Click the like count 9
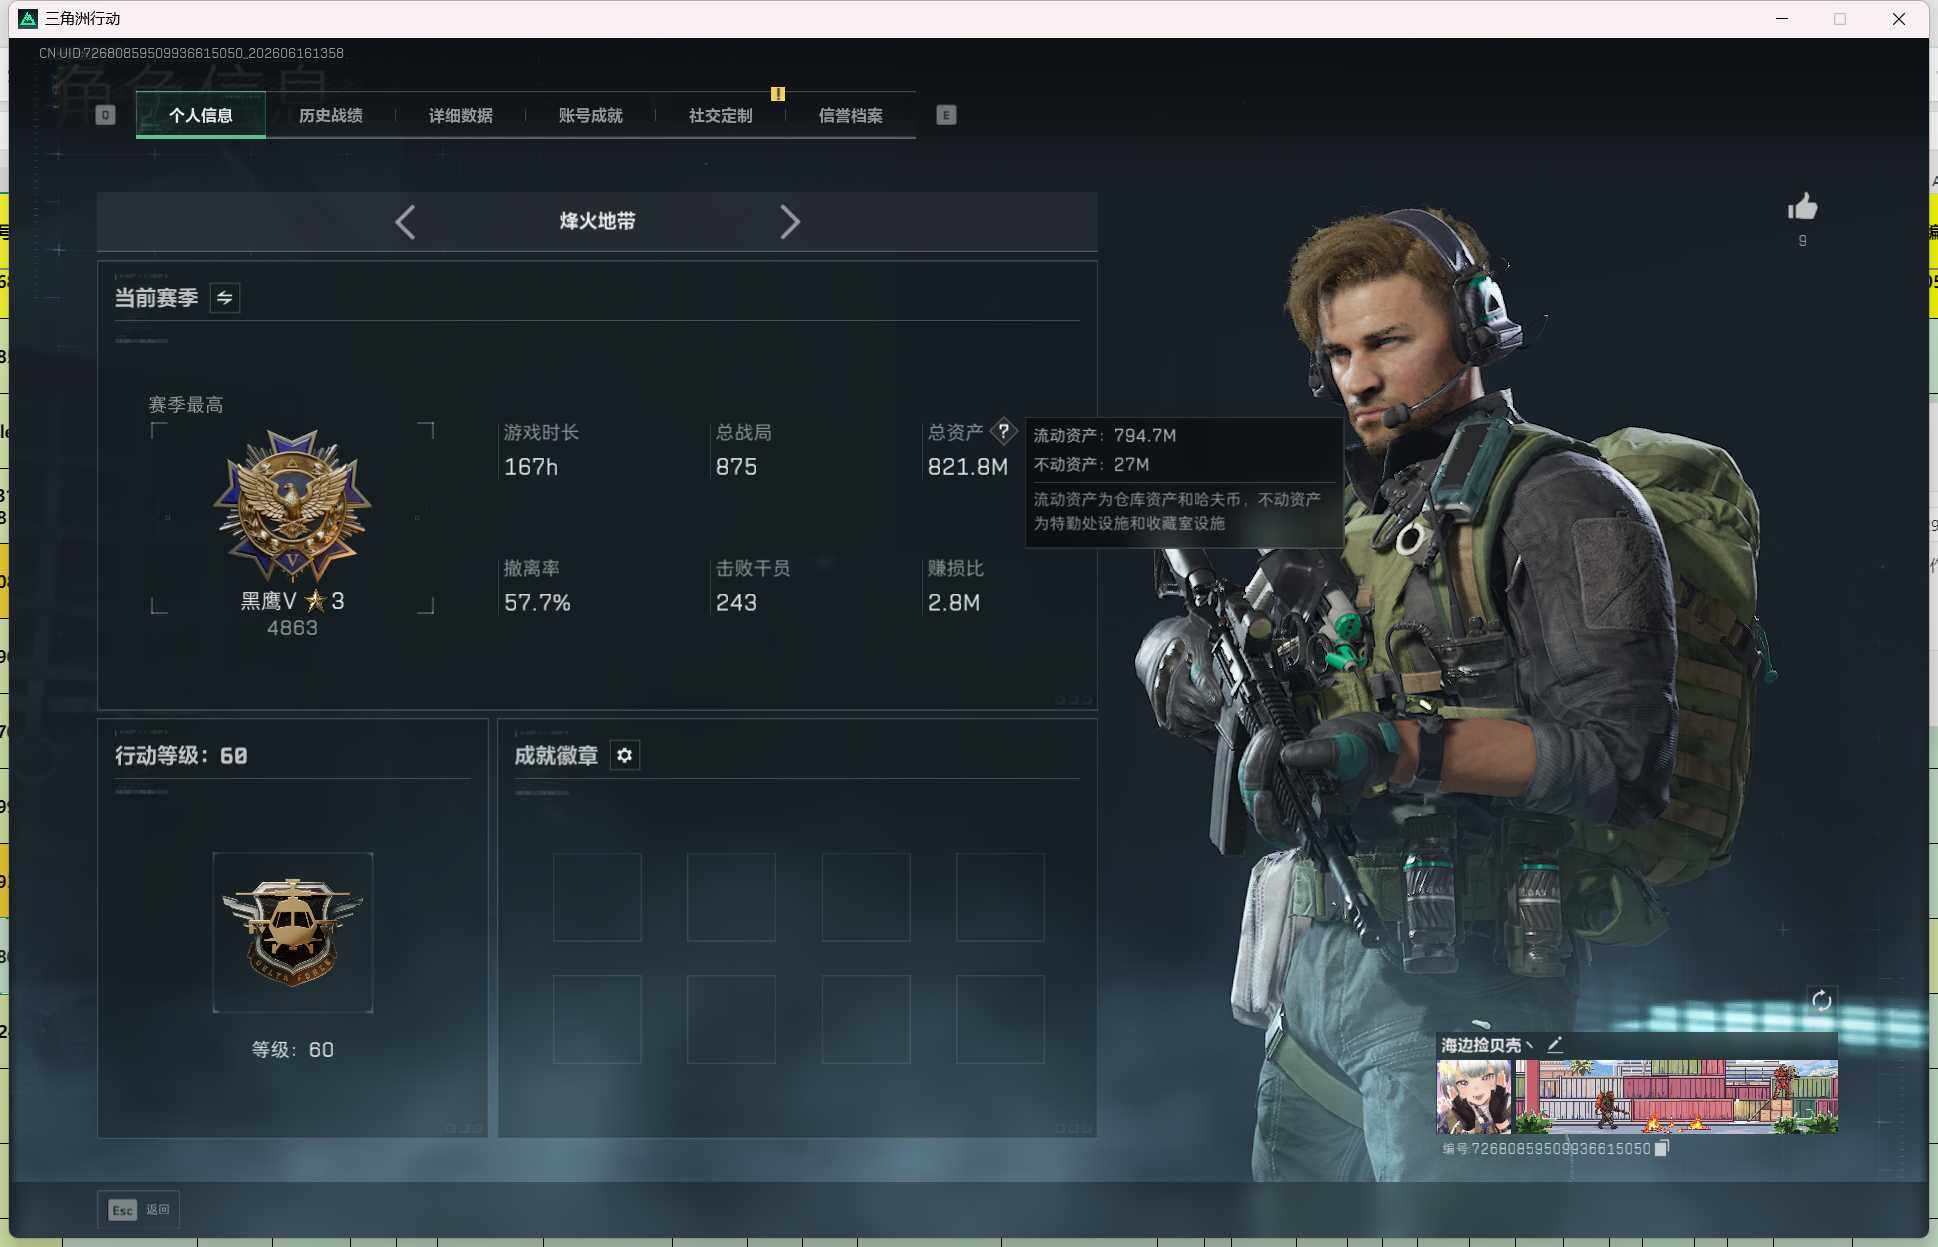 click(x=1802, y=240)
